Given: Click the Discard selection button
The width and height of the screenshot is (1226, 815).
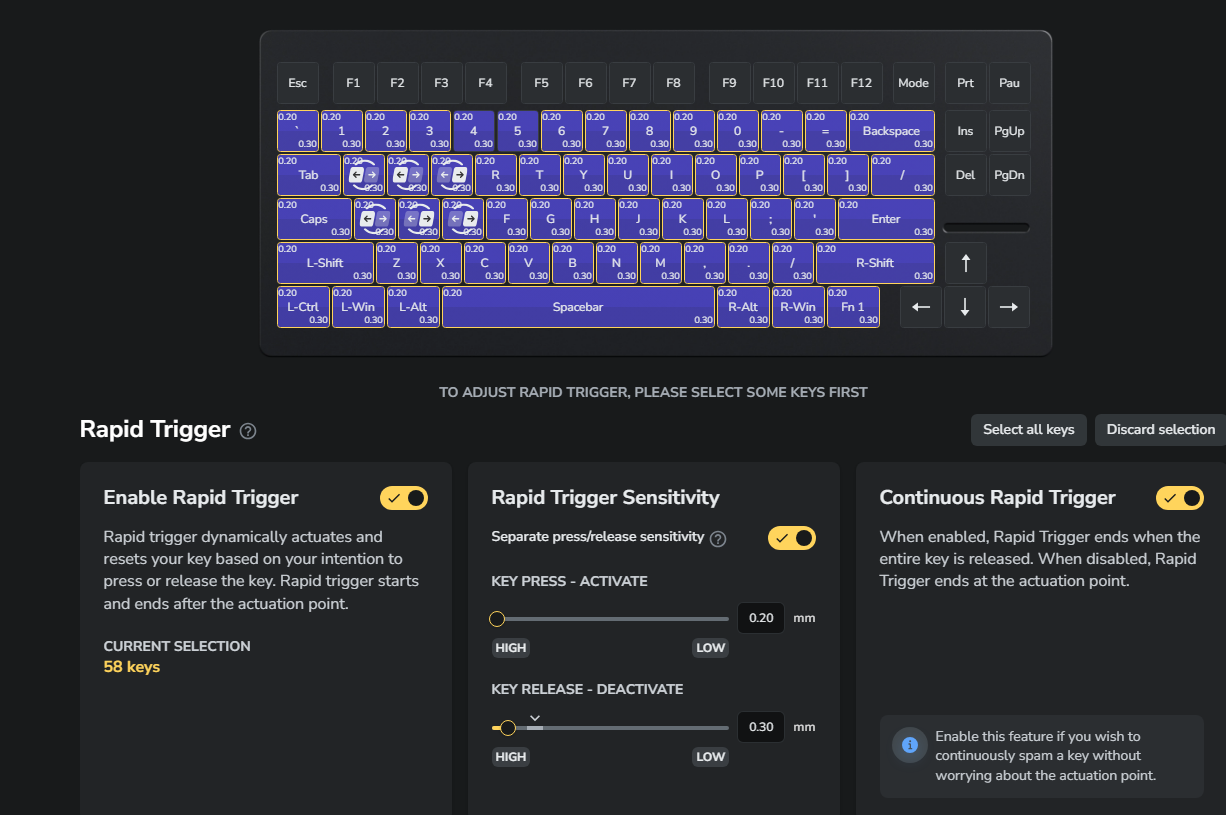Looking at the screenshot, I should (x=1160, y=430).
